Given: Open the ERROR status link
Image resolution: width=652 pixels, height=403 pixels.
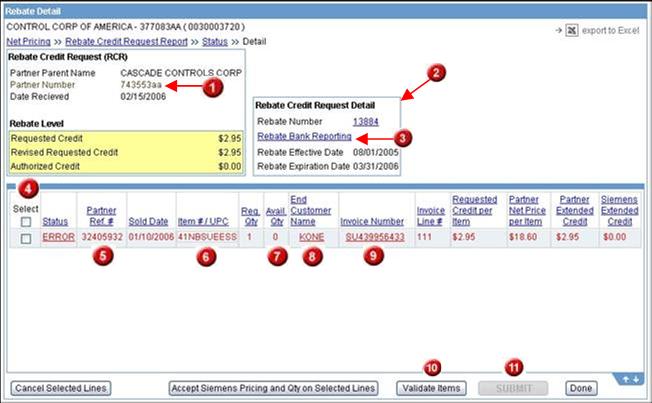Looking at the screenshot, I should pos(59,237).
